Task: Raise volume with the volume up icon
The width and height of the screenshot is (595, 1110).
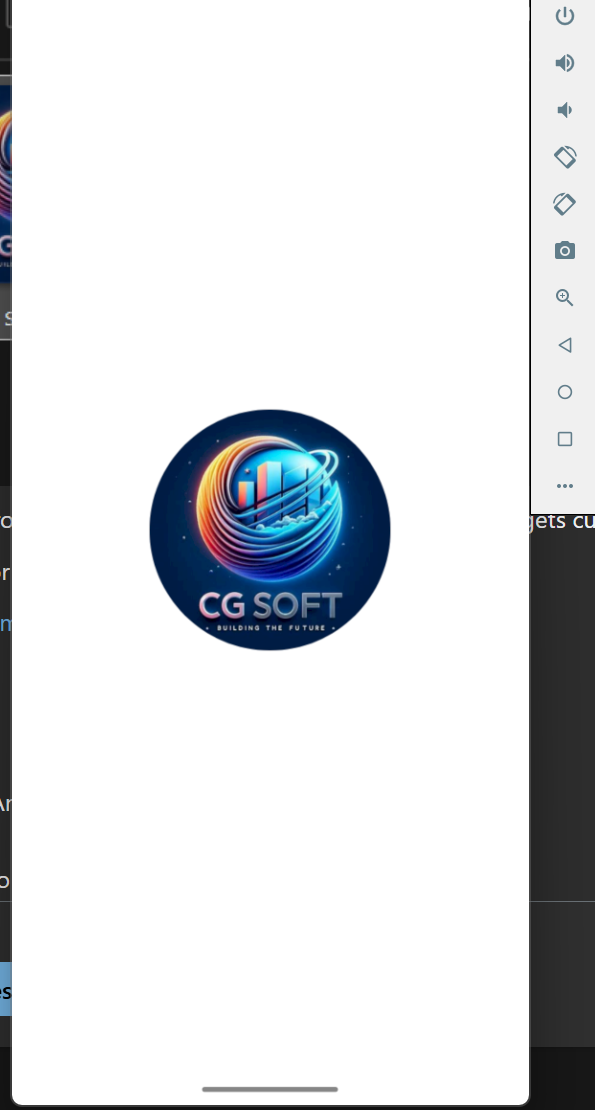Action: coord(565,63)
